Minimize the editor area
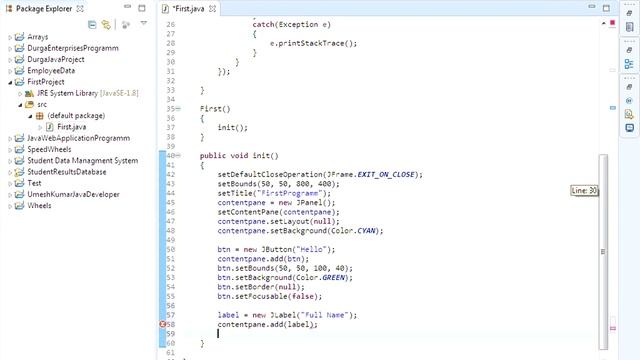 592,7
